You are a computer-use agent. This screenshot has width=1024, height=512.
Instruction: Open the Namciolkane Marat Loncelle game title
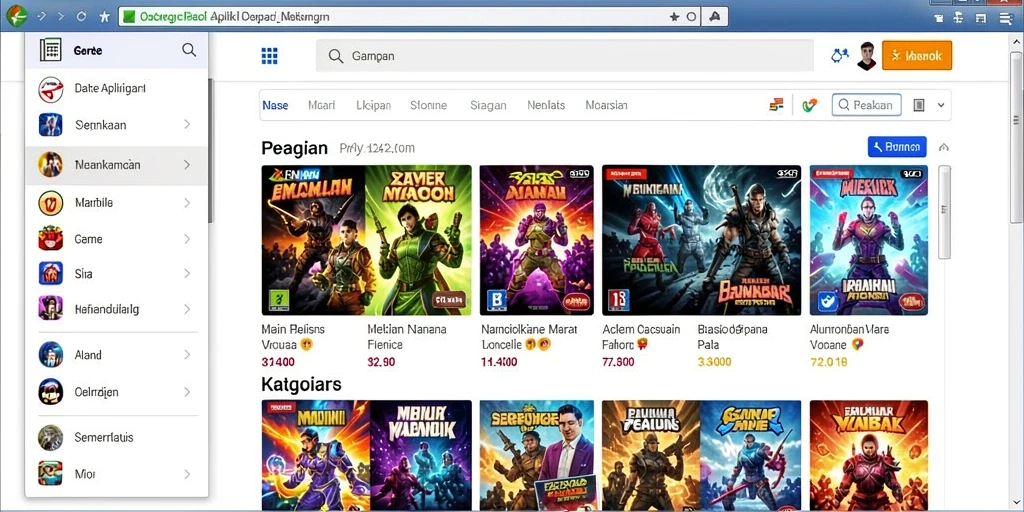click(529, 337)
